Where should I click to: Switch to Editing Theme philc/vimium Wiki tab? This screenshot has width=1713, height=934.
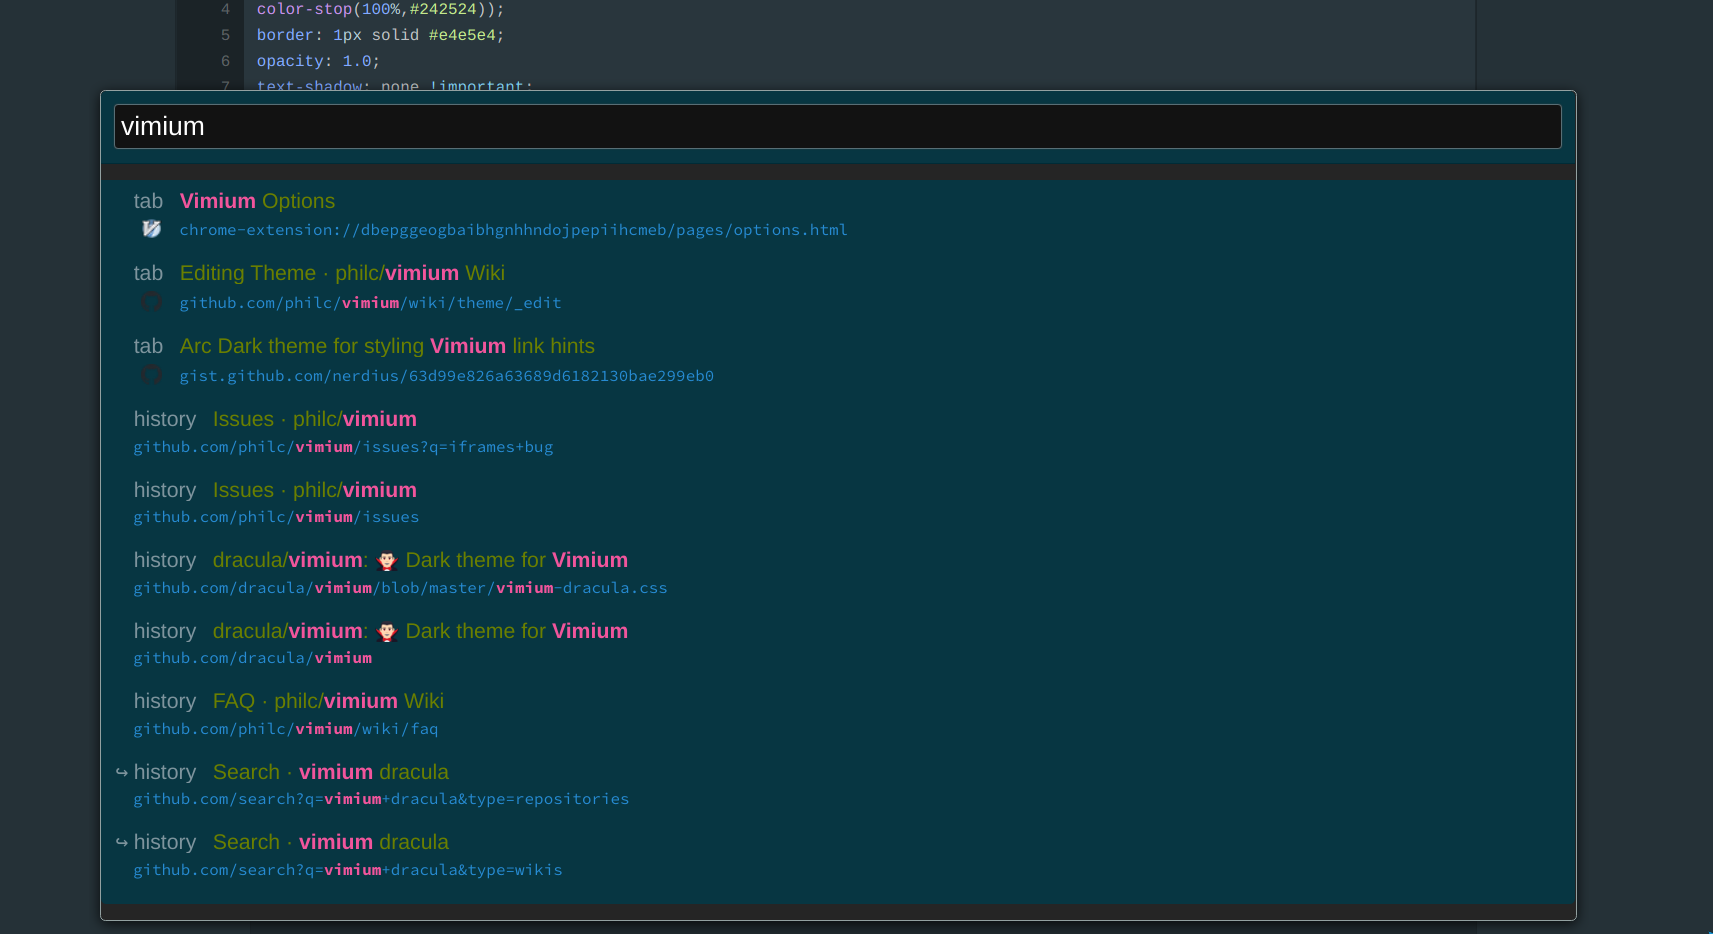point(838,287)
